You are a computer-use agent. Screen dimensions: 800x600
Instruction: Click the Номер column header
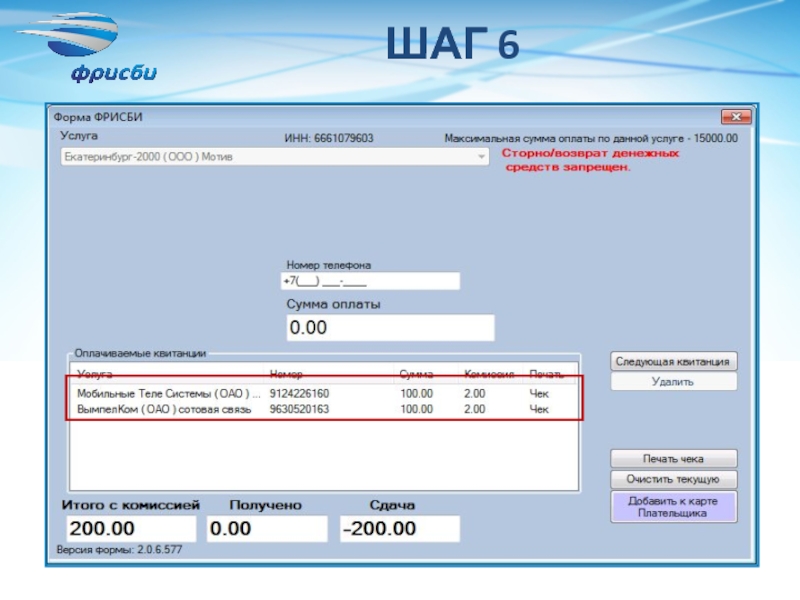click(x=328, y=374)
